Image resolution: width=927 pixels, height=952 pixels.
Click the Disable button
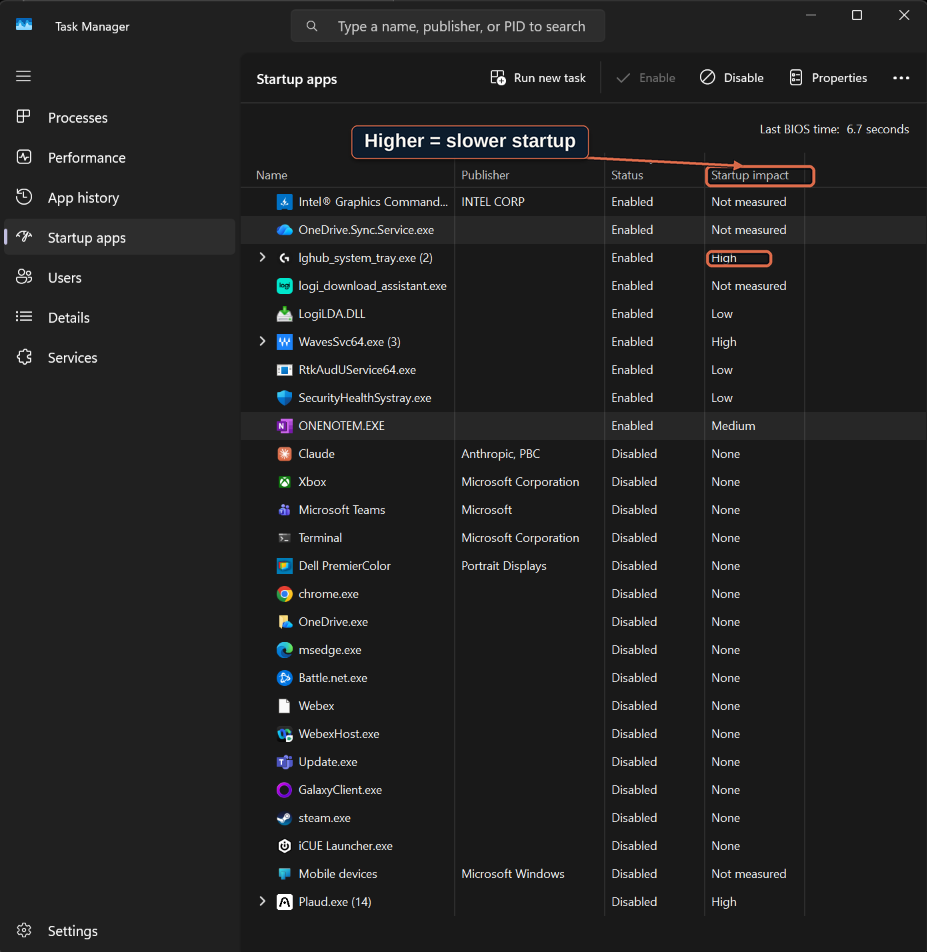[732, 78]
